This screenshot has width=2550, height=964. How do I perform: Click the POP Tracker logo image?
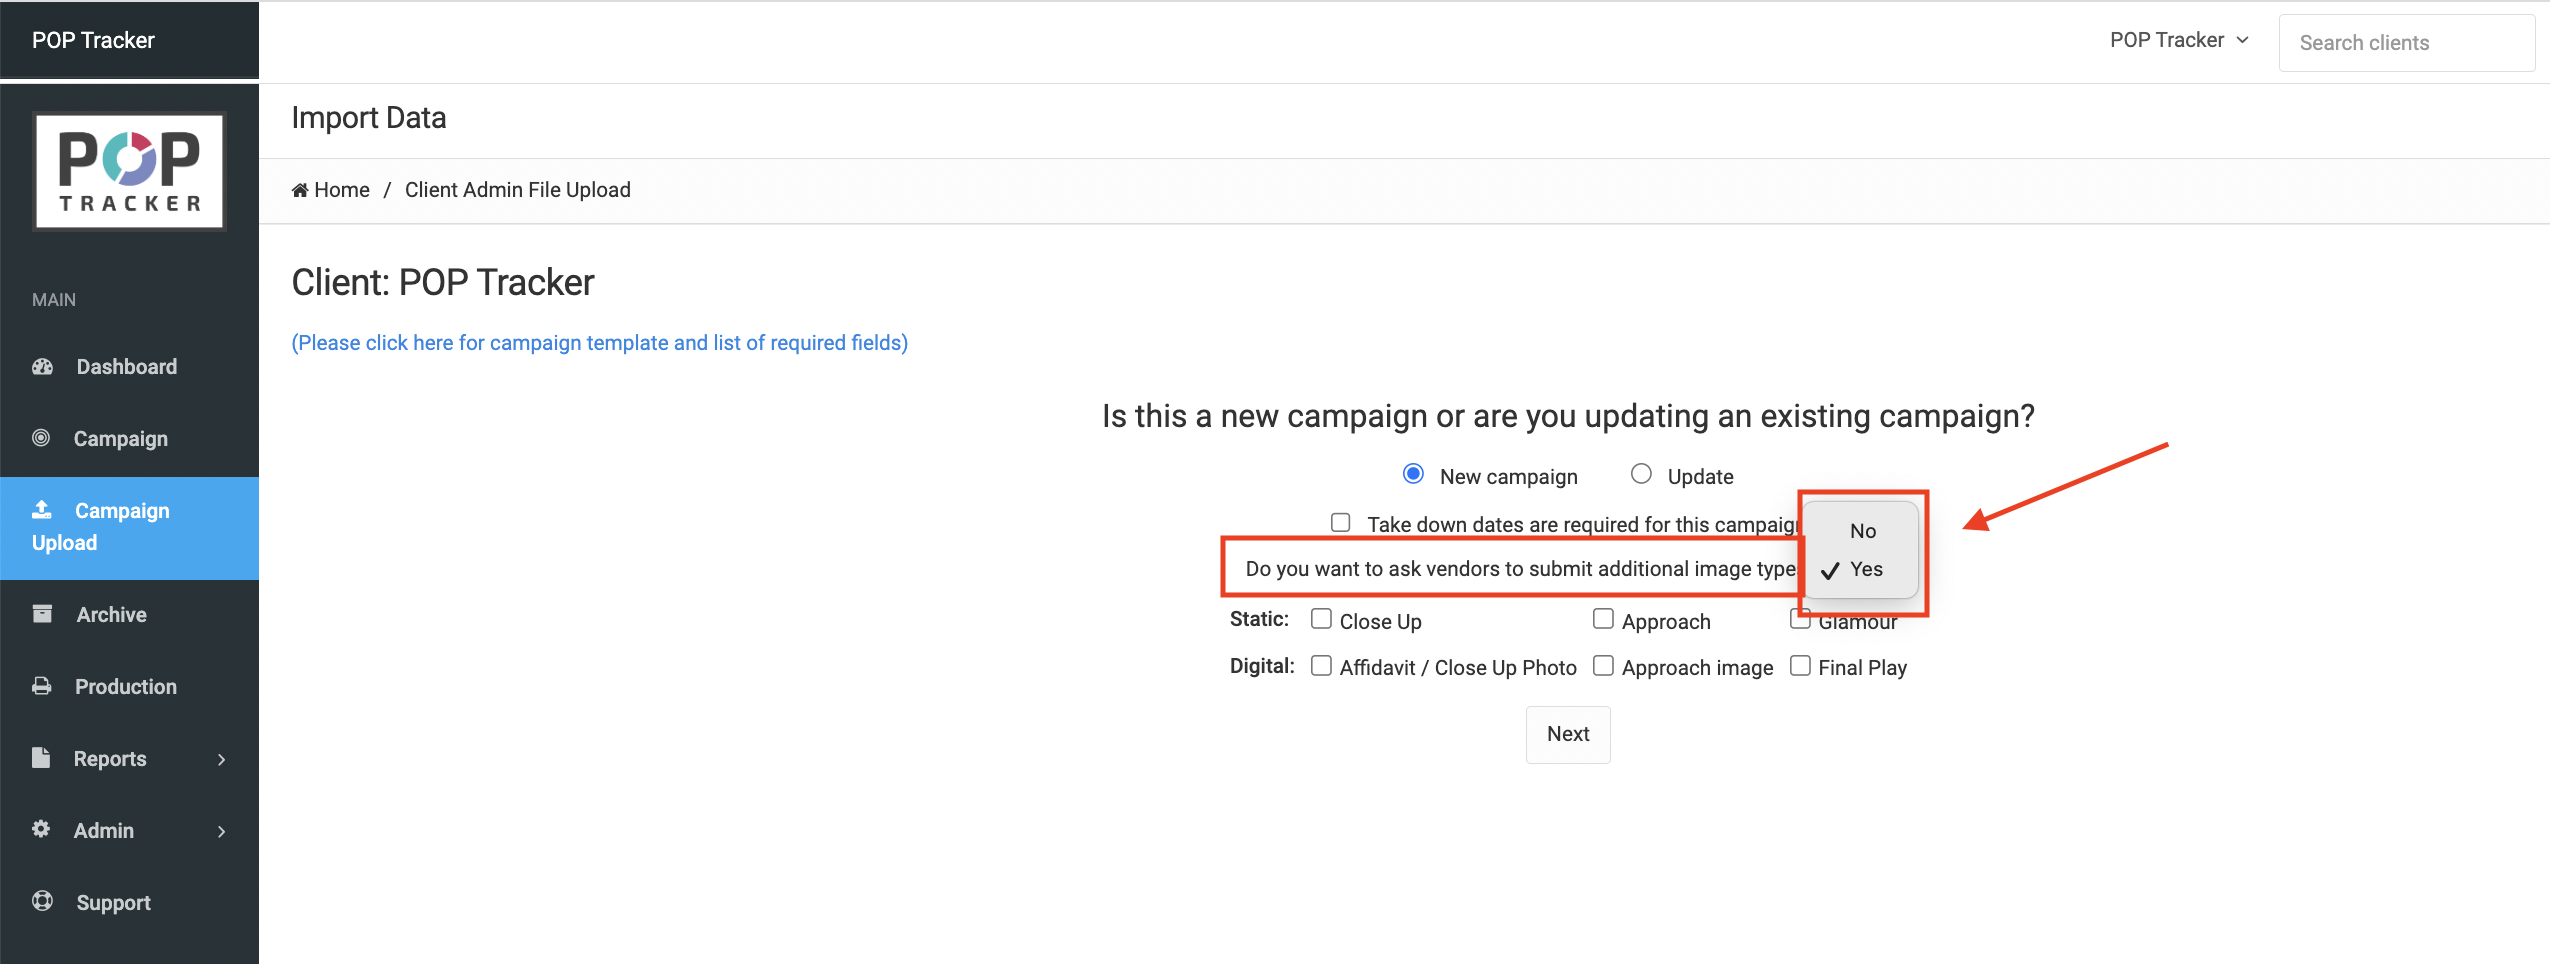click(x=130, y=171)
